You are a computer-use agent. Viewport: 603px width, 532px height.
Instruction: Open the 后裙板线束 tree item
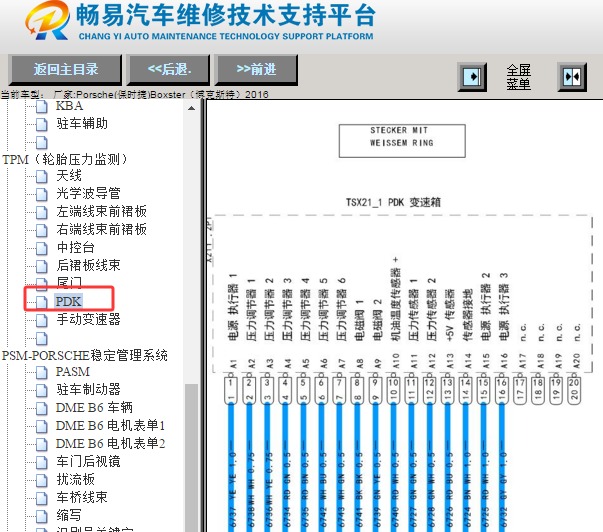click(88, 265)
